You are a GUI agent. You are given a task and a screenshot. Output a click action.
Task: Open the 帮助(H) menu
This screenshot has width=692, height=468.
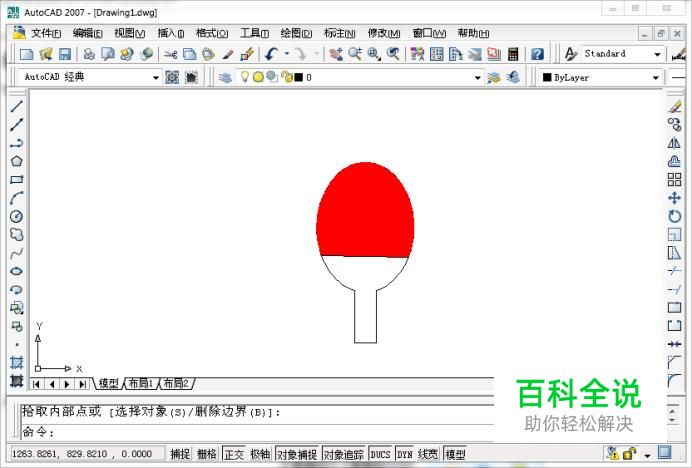pos(473,33)
